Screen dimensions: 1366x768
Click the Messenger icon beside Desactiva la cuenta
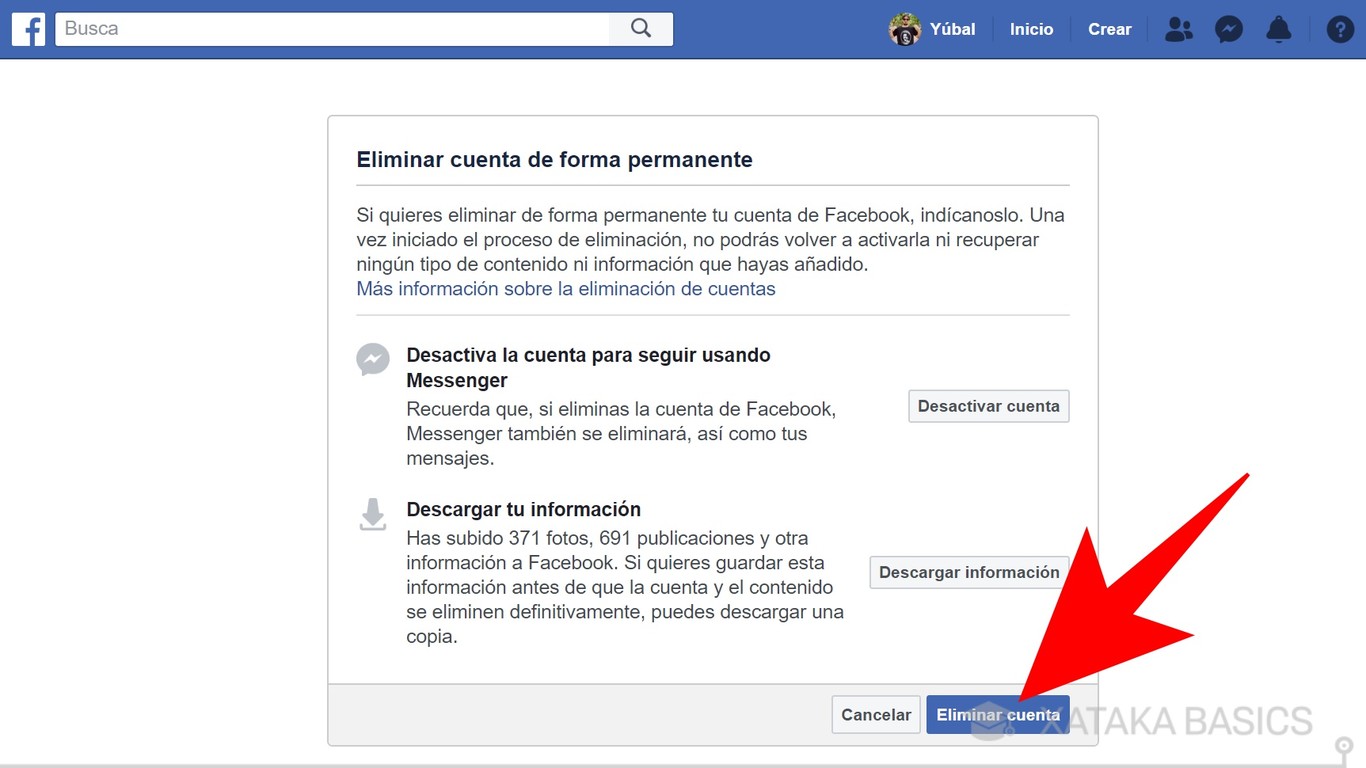(373, 359)
